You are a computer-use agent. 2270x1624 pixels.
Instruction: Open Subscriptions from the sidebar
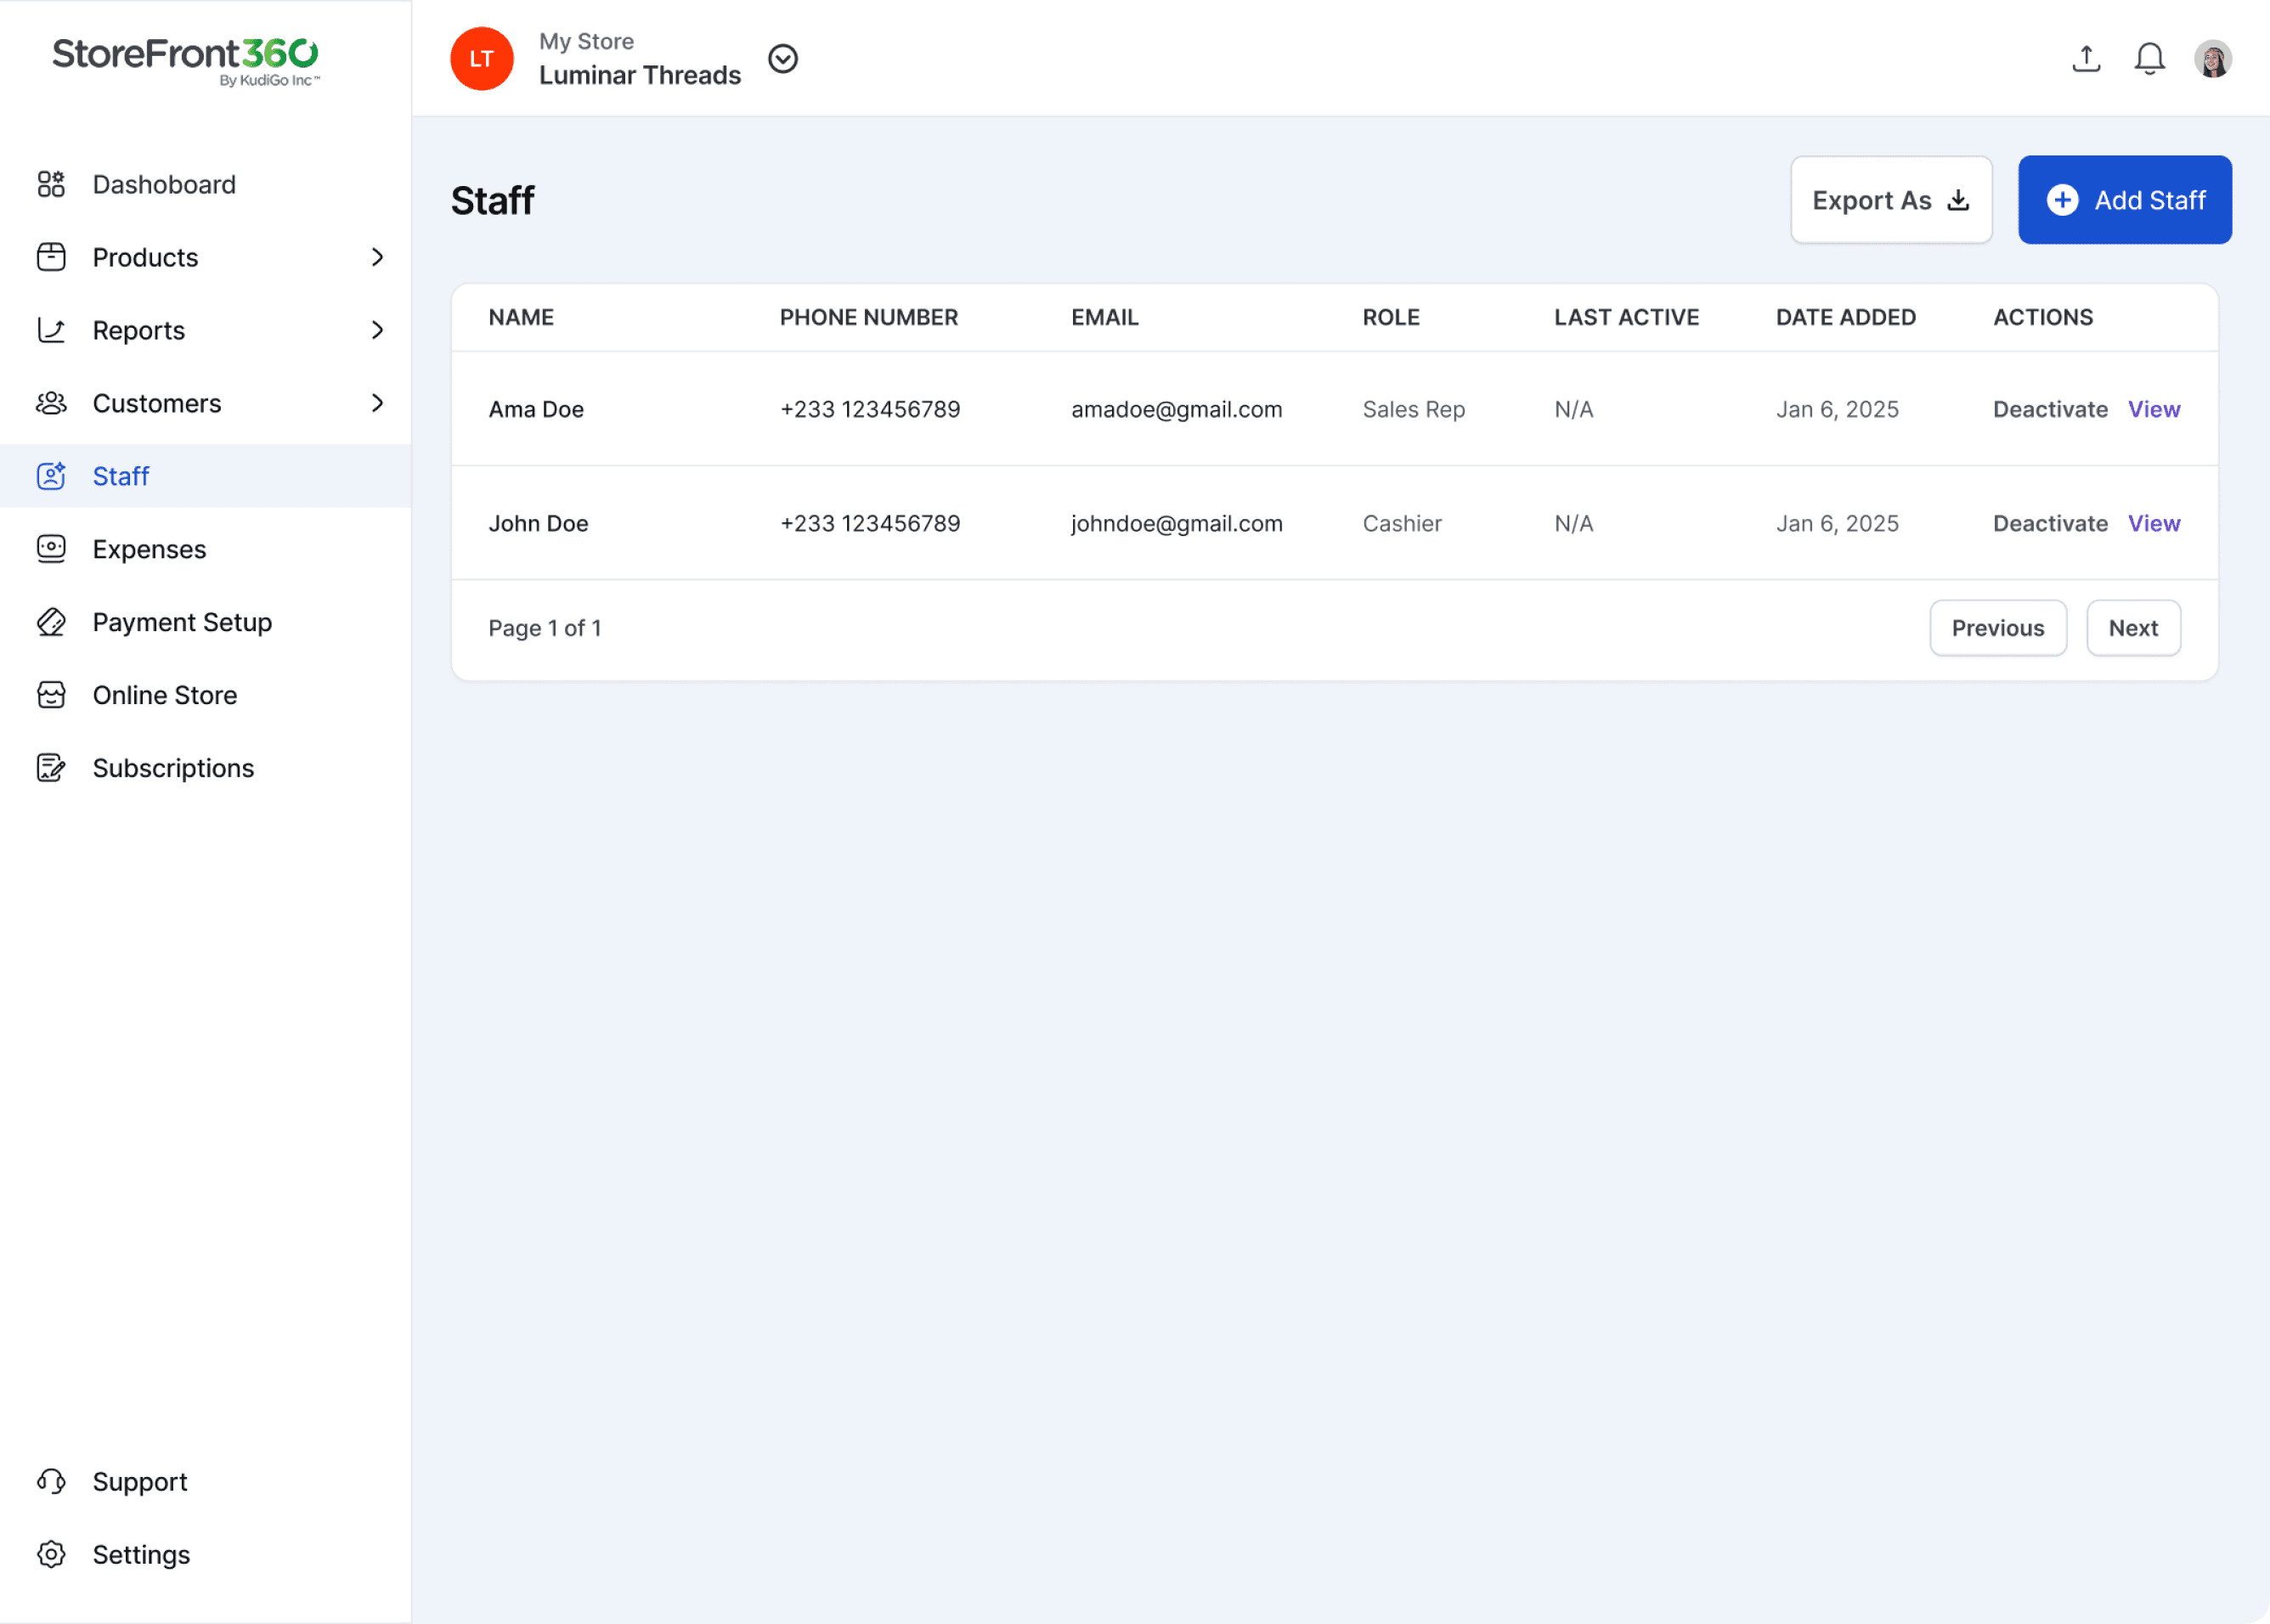(173, 768)
